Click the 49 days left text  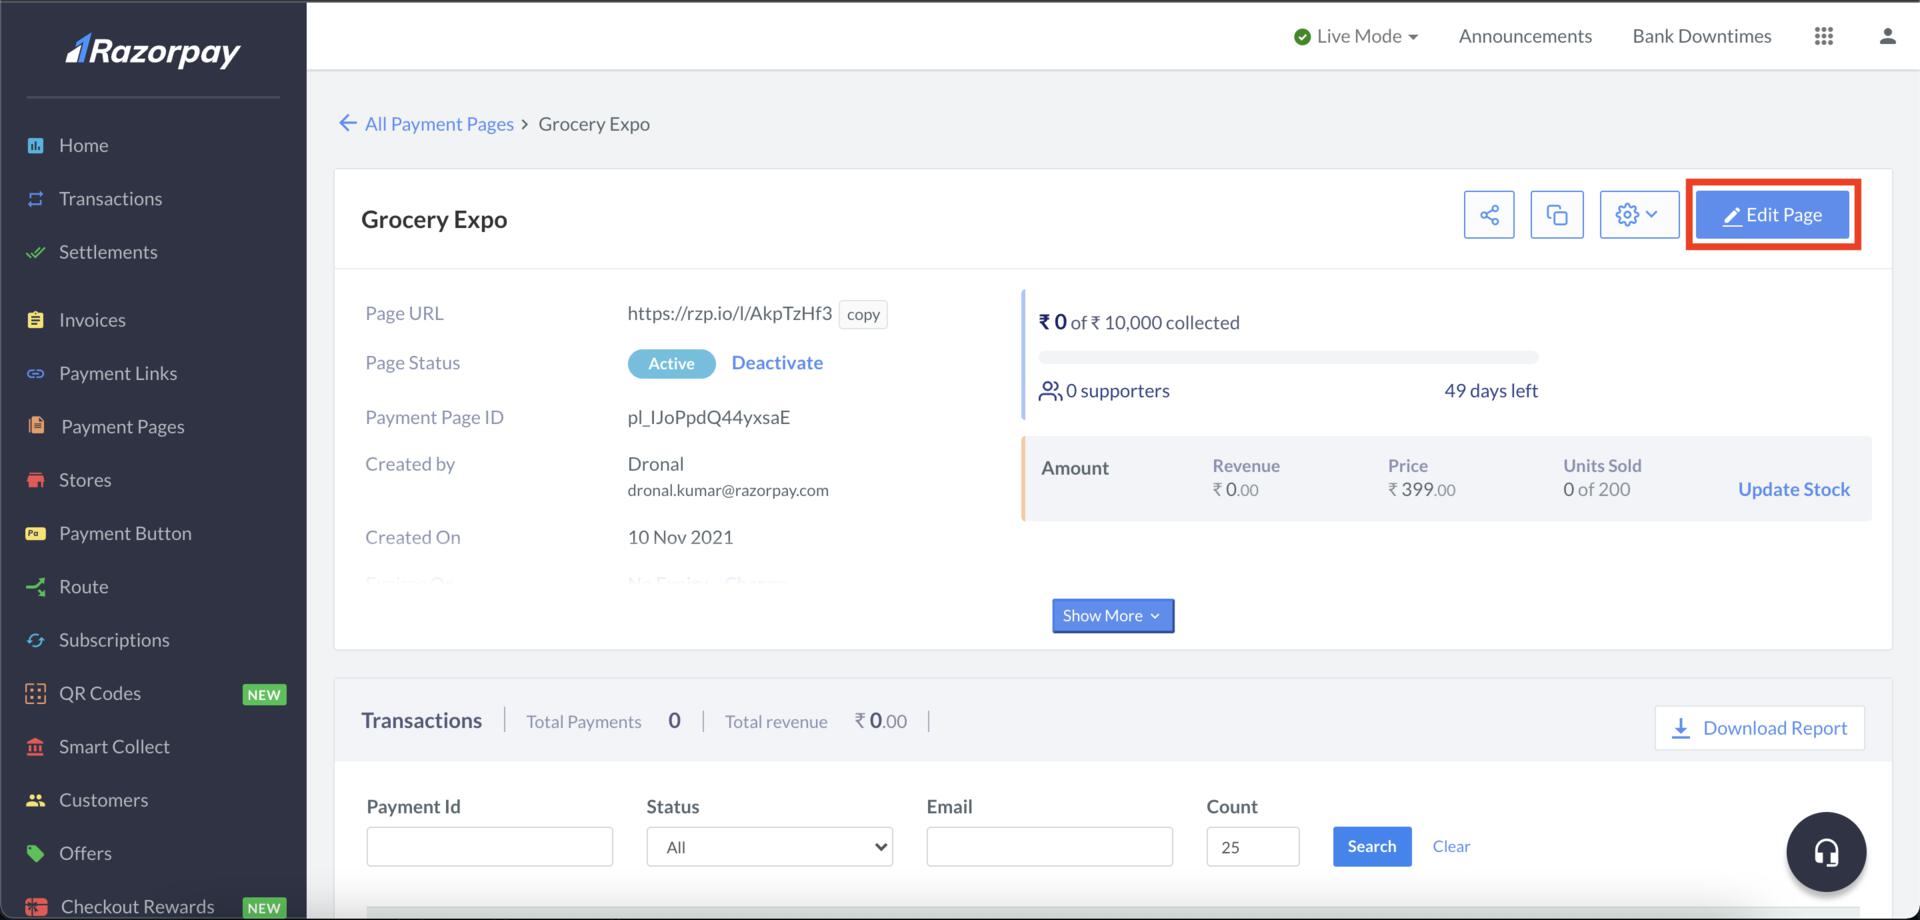click(x=1491, y=391)
